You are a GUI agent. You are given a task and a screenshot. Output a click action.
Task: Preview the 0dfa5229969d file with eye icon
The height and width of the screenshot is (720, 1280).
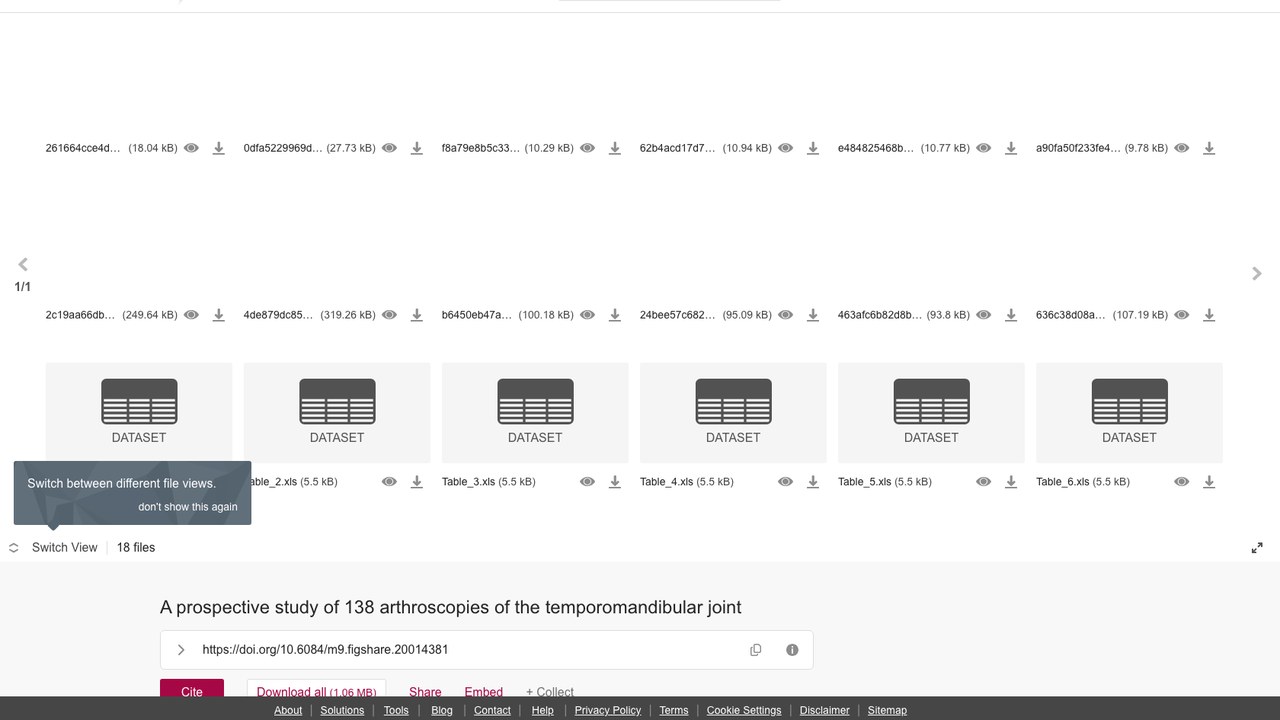tap(390, 148)
